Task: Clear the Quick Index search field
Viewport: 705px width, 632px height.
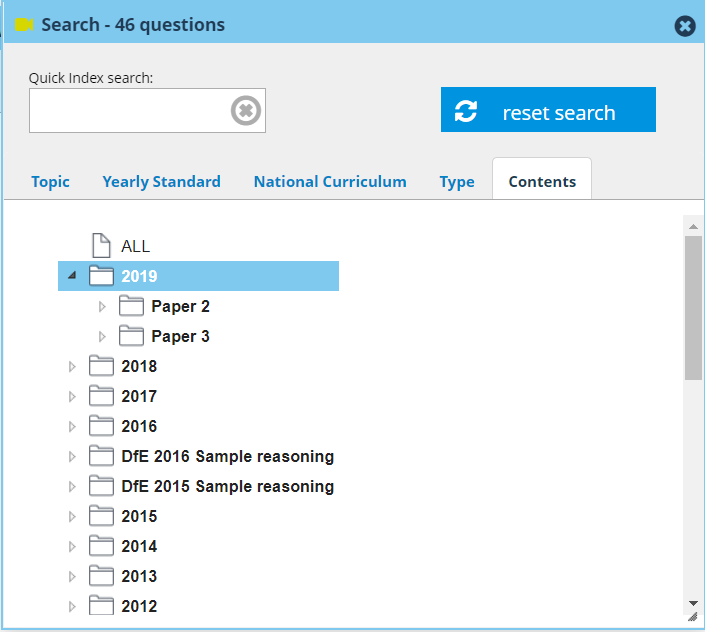Action: (246, 110)
